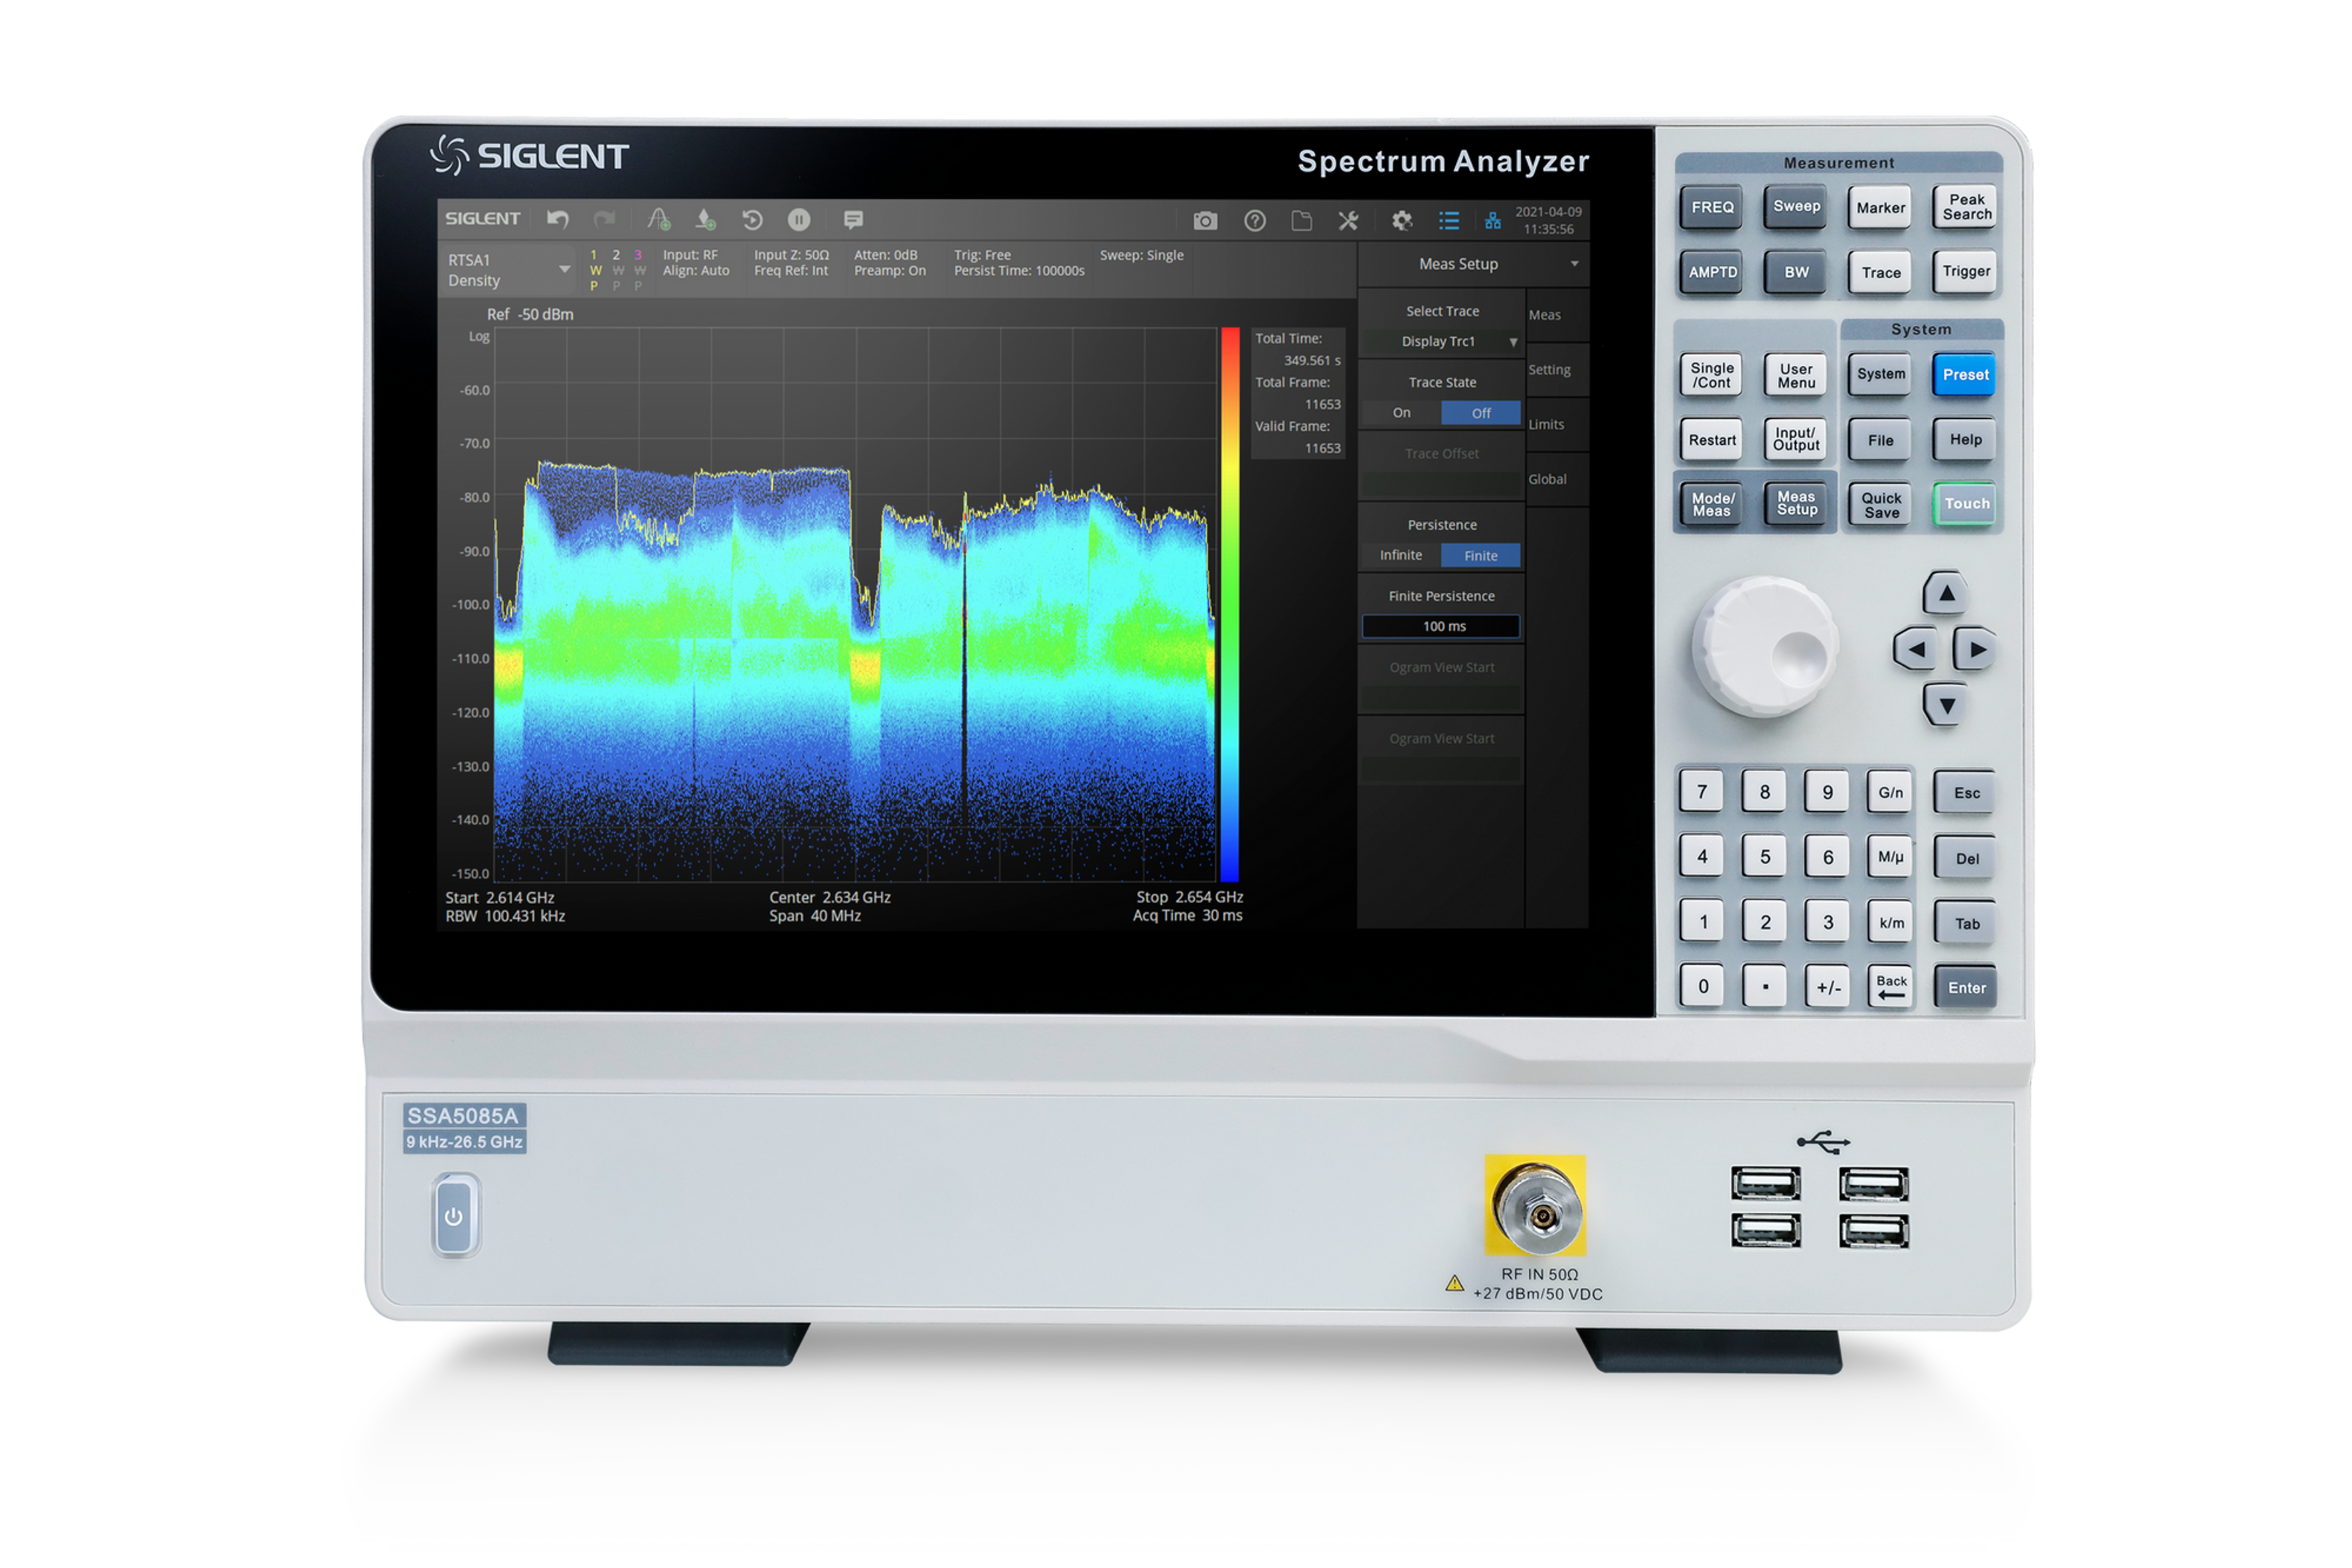The image size is (2352, 1568).
Task: Click the undo arrow icon
Action: (x=558, y=219)
